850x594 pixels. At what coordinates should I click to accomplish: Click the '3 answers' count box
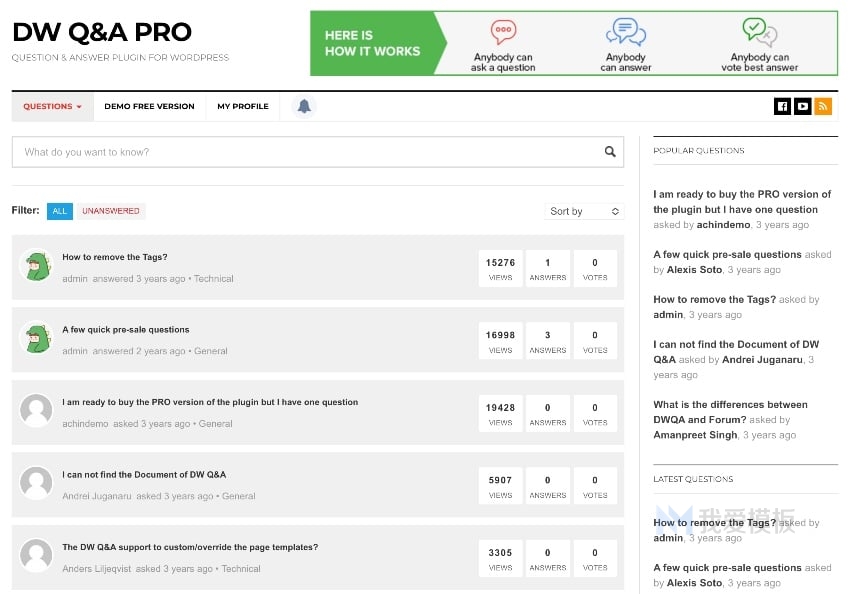click(548, 341)
